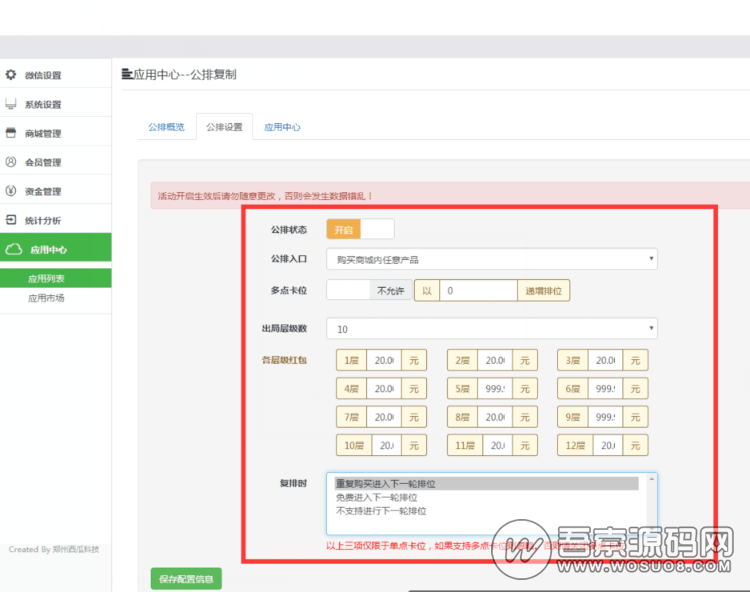Open the 公排入口 dropdown
This screenshot has height=592, width=750.
click(491, 259)
